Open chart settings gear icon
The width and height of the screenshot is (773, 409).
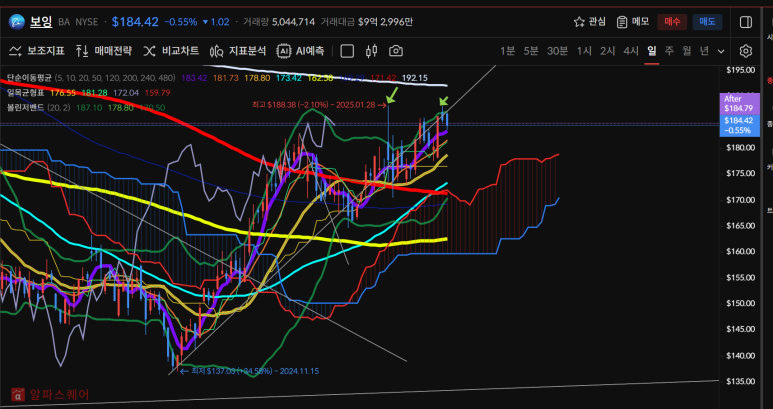(746, 51)
